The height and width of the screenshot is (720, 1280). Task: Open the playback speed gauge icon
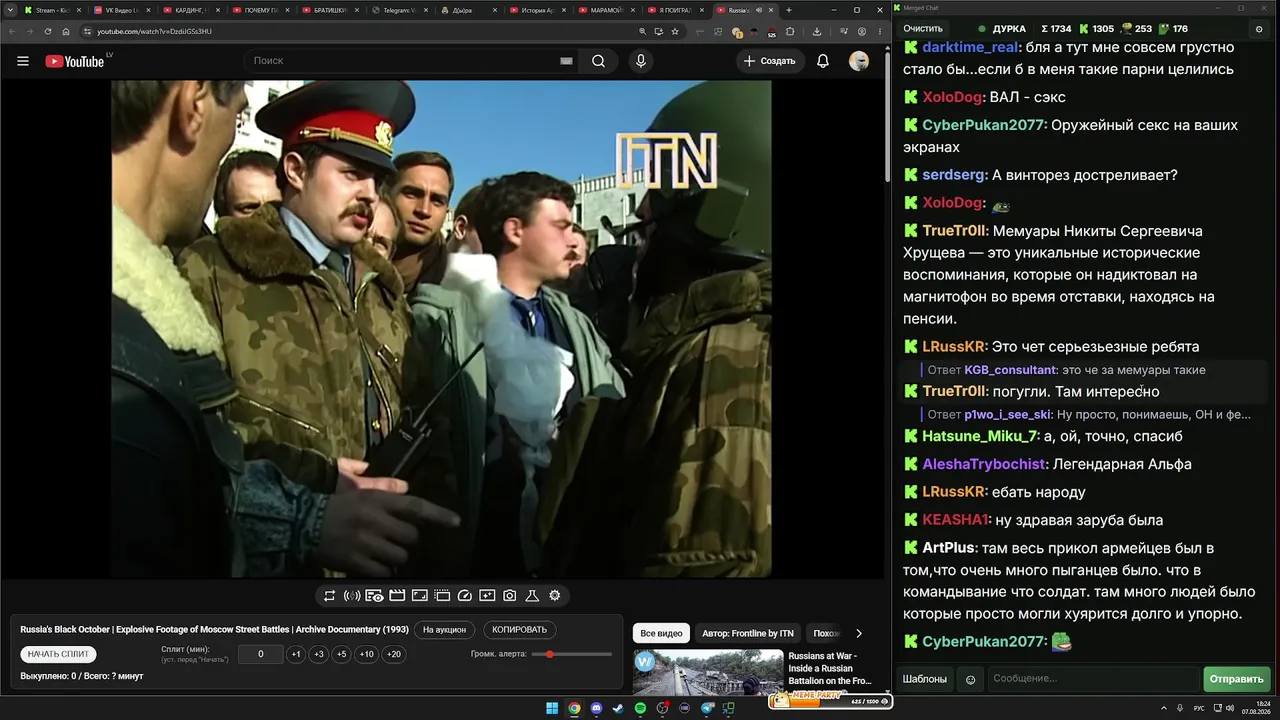[x=464, y=596]
